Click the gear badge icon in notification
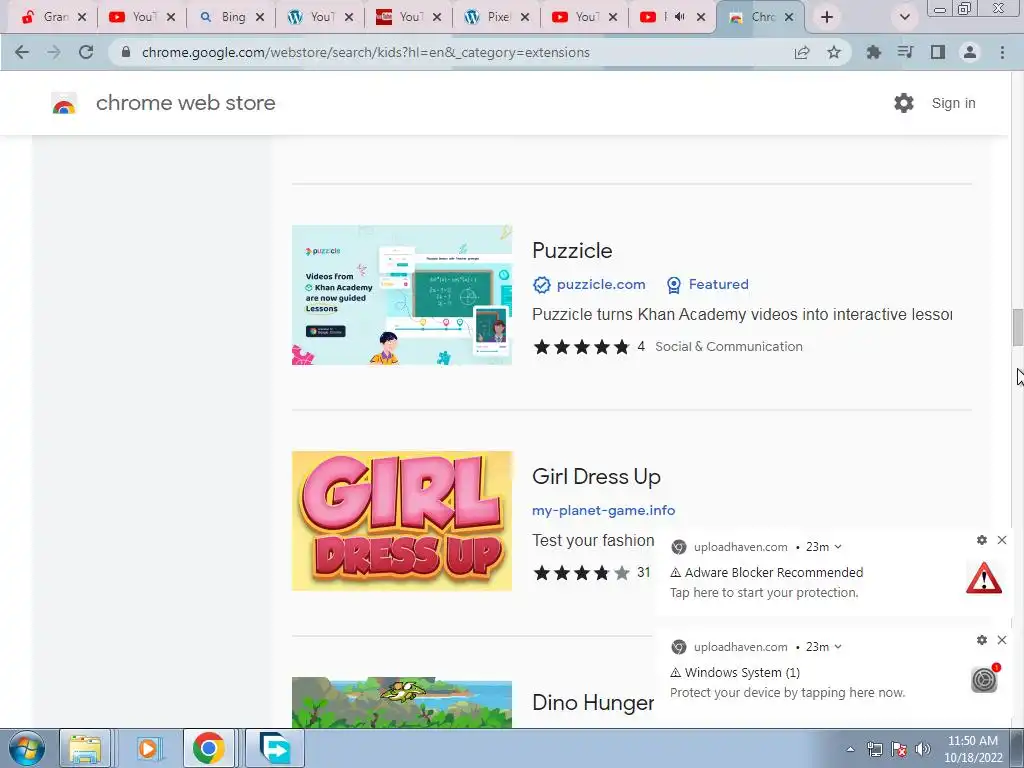Viewport: 1024px width, 768px height. coord(985,679)
